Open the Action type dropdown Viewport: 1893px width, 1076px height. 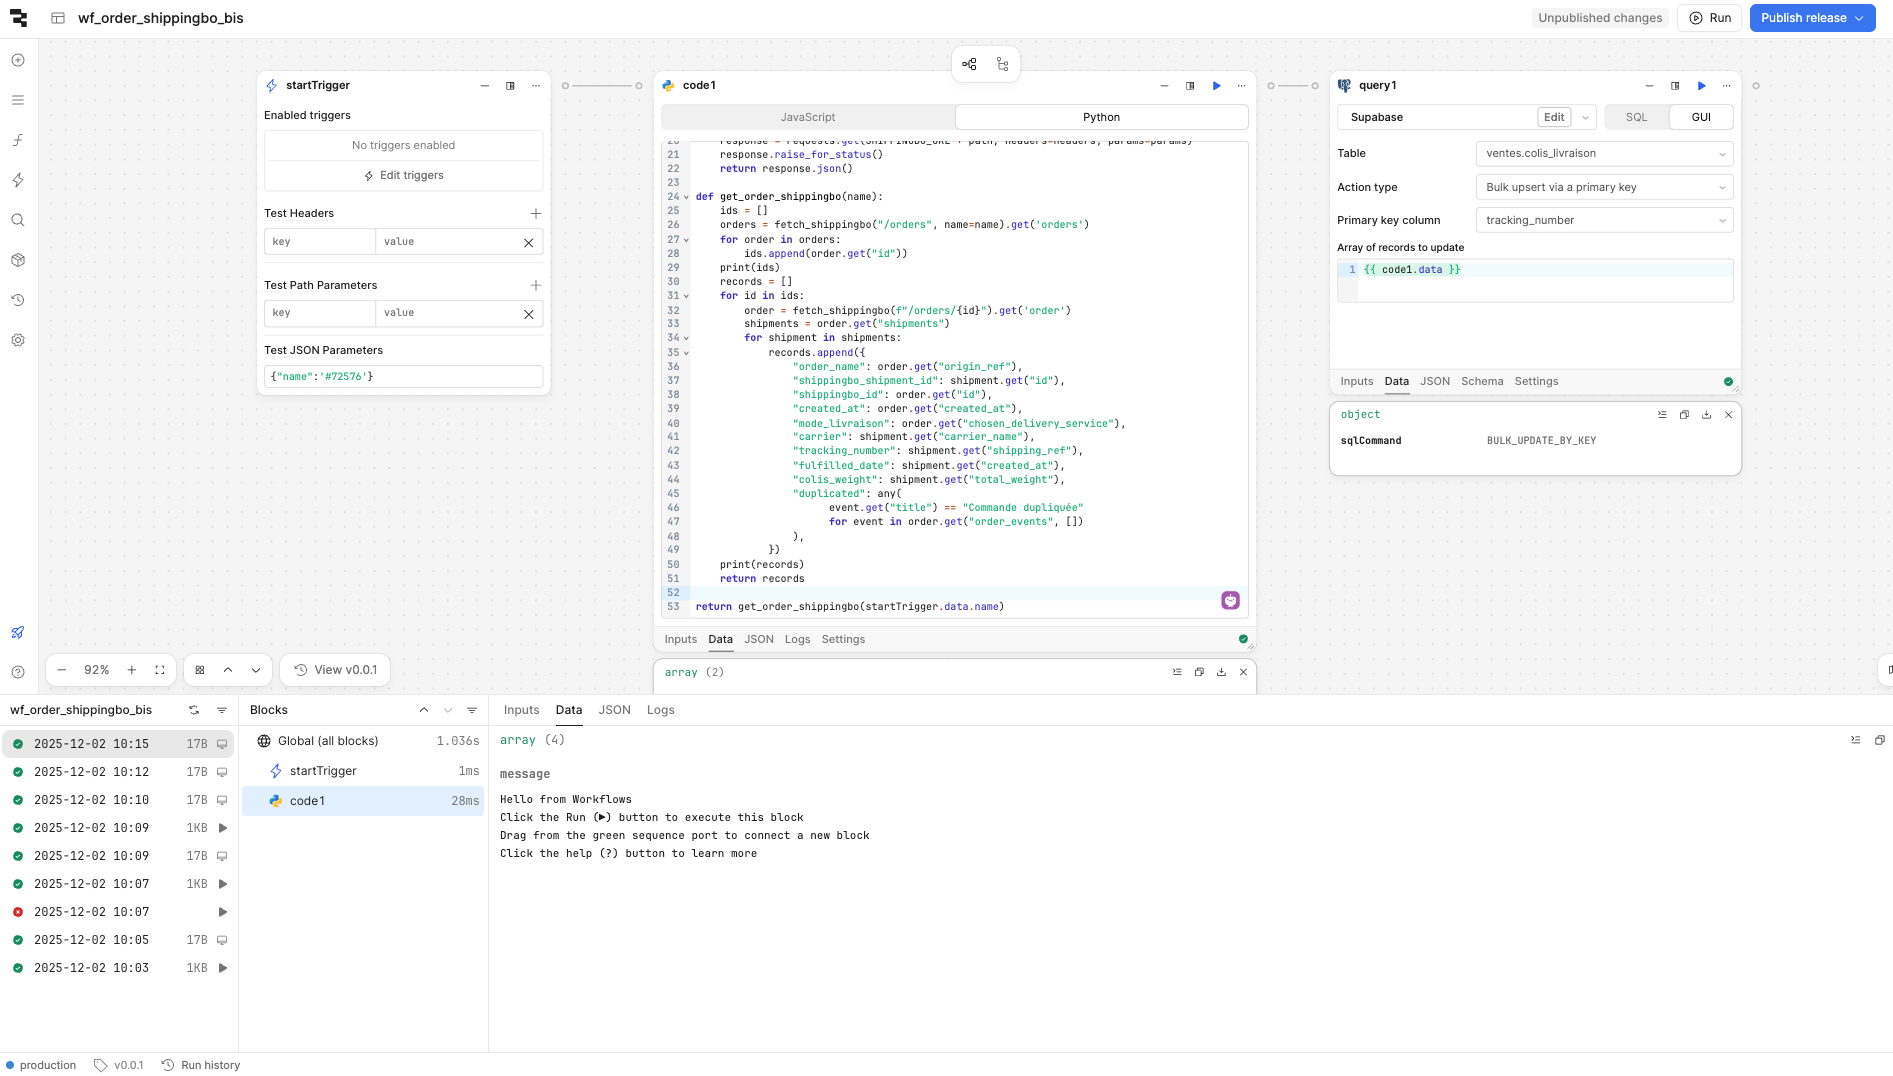1603,187
